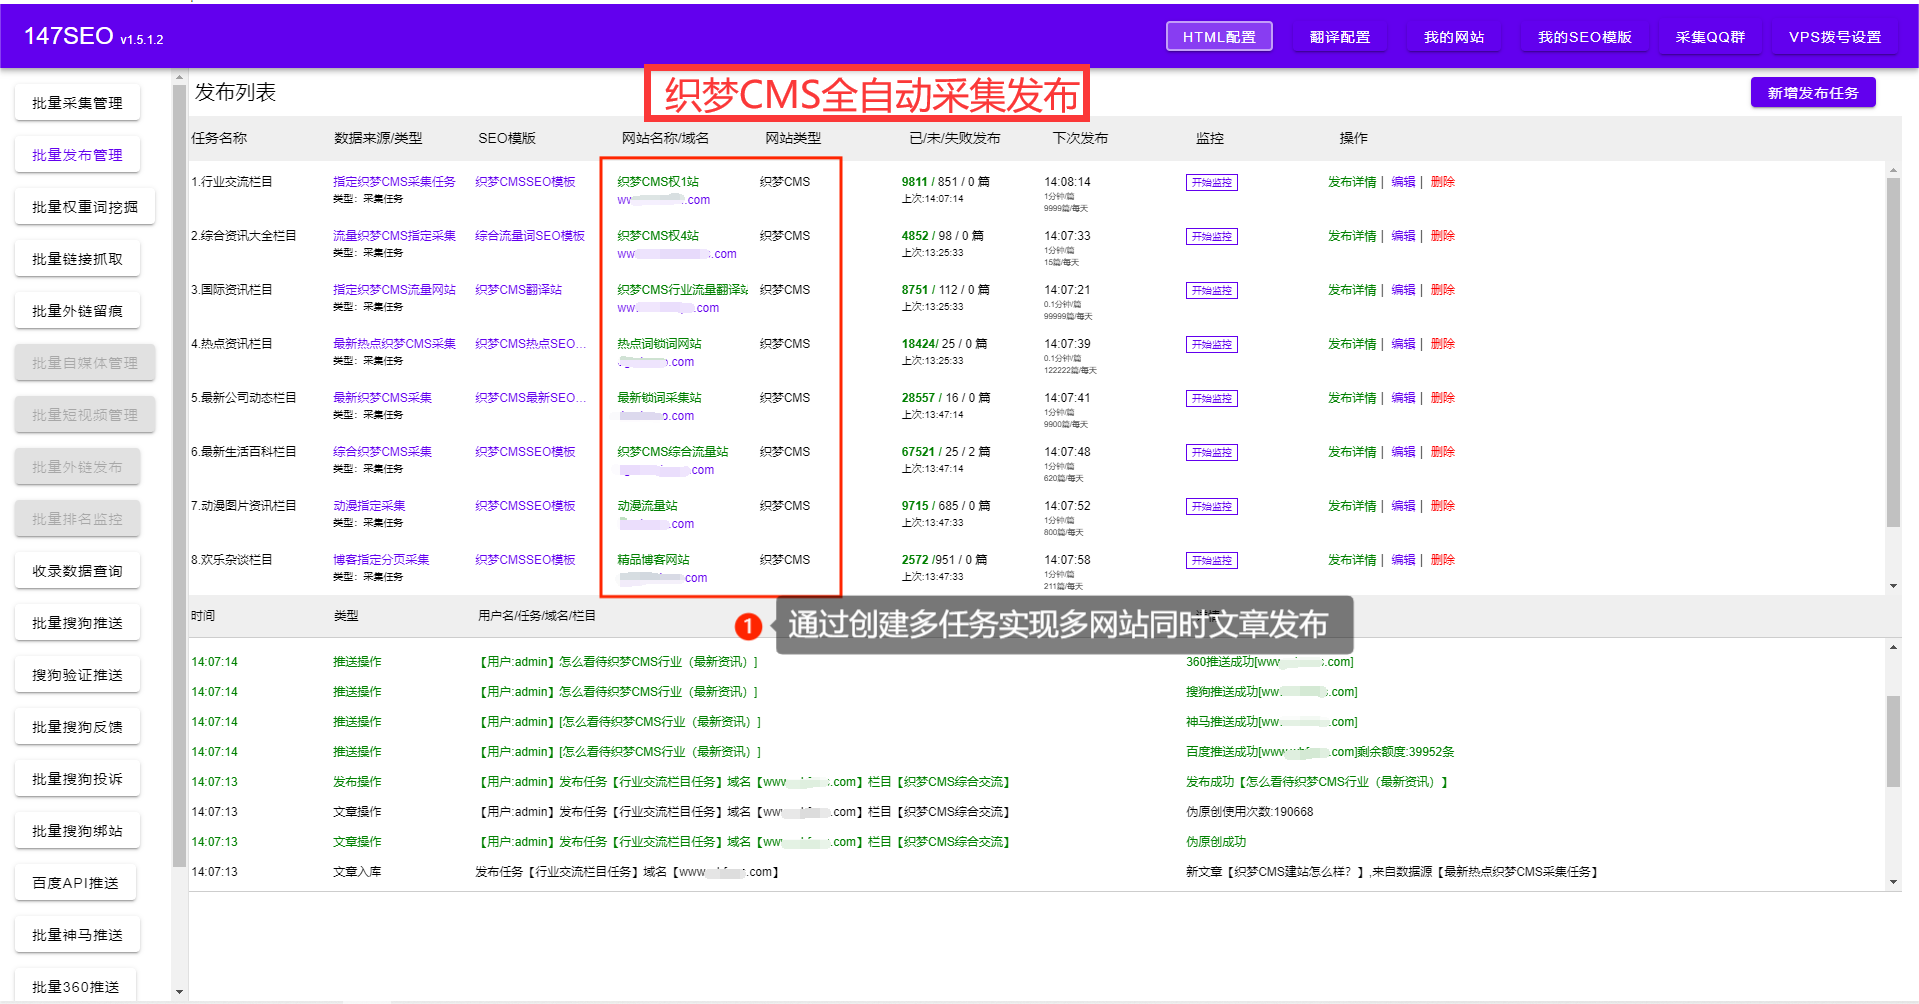Open 热点词锁词网站 entry

(x=659, y=344)
